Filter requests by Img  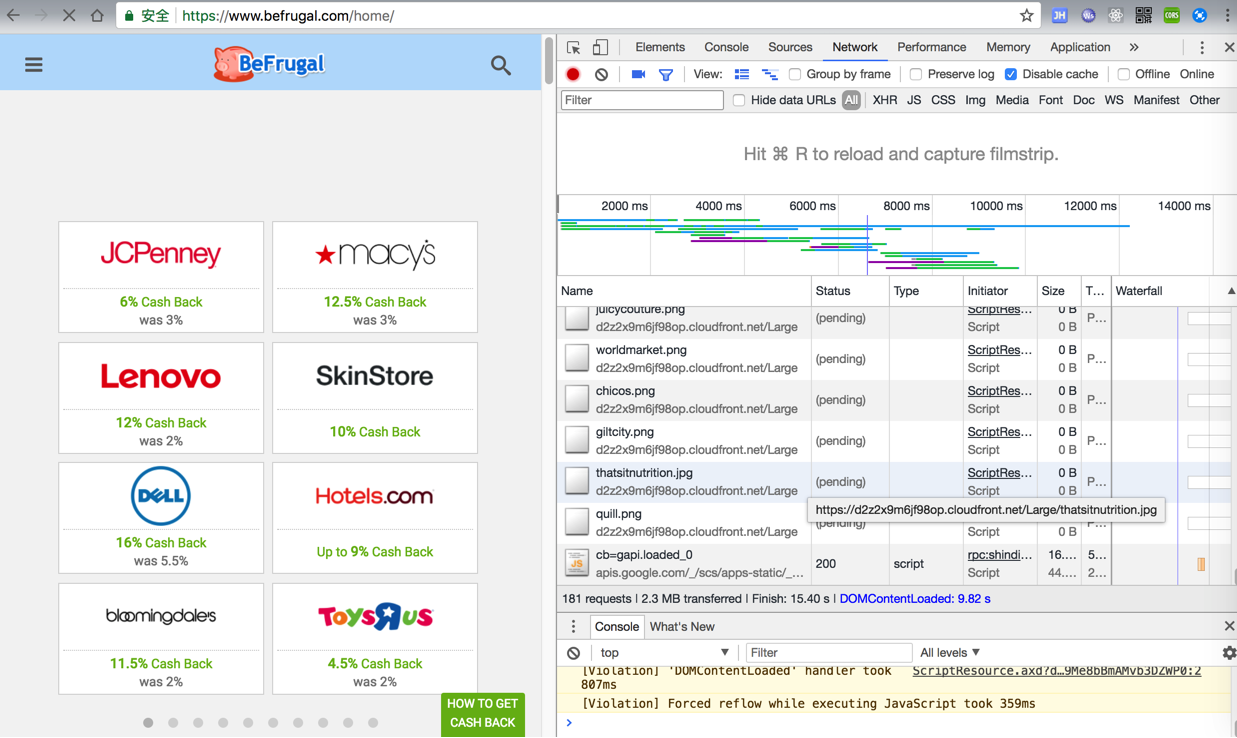(975, 100)
